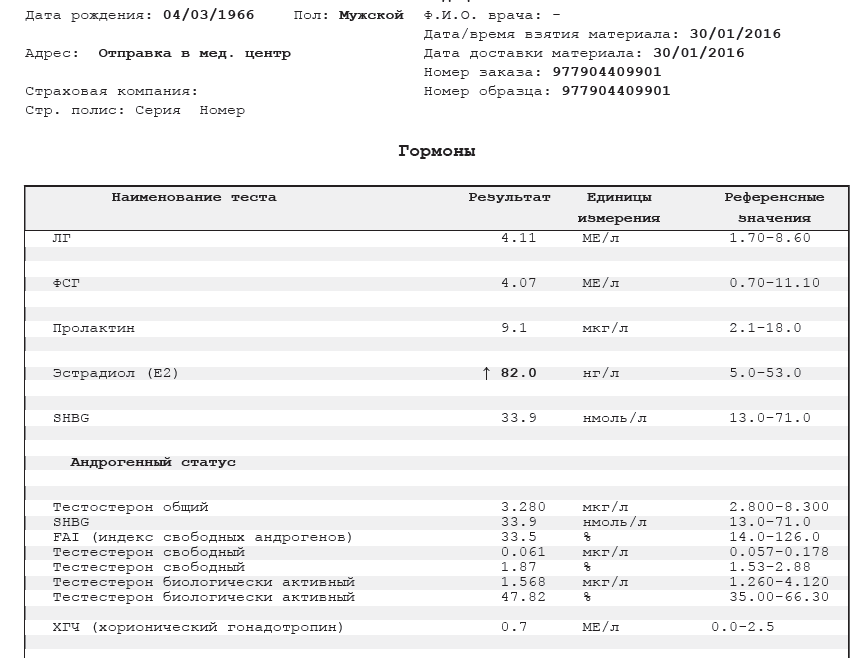Click the Референсные значения column header
Image resolution: width=861 pixels, height=658 pixels.
coord(774,208)
